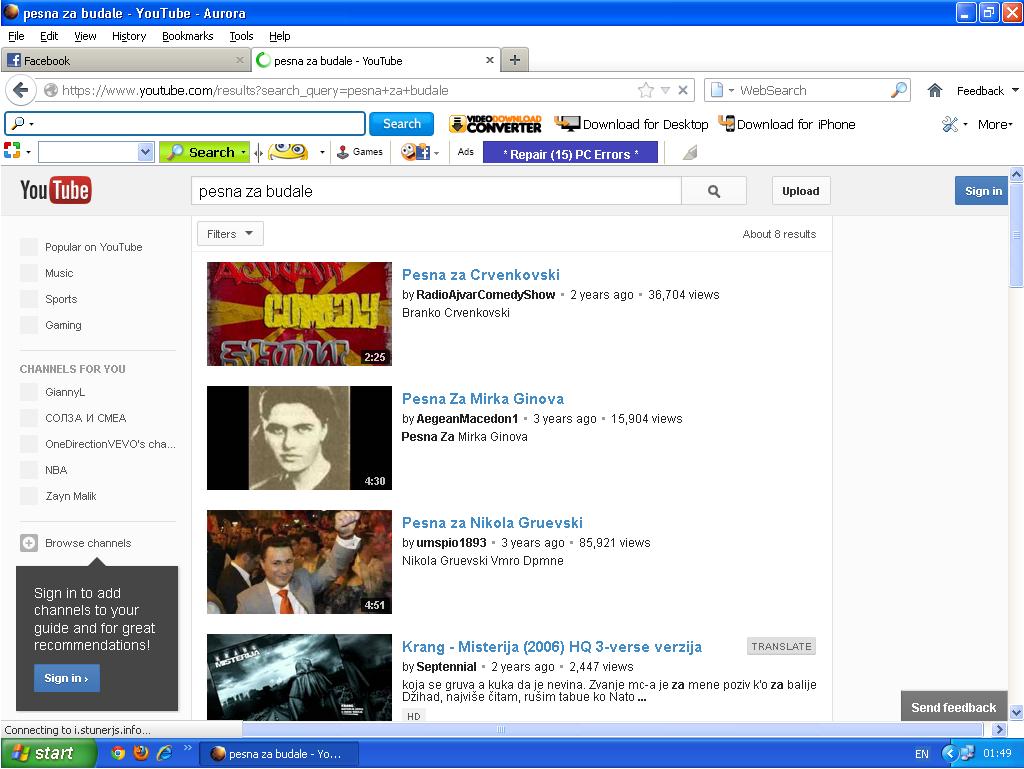Show hidden system tray icons arrow
The width and height of the screenshot is (1024, 769).
(949, 753)
